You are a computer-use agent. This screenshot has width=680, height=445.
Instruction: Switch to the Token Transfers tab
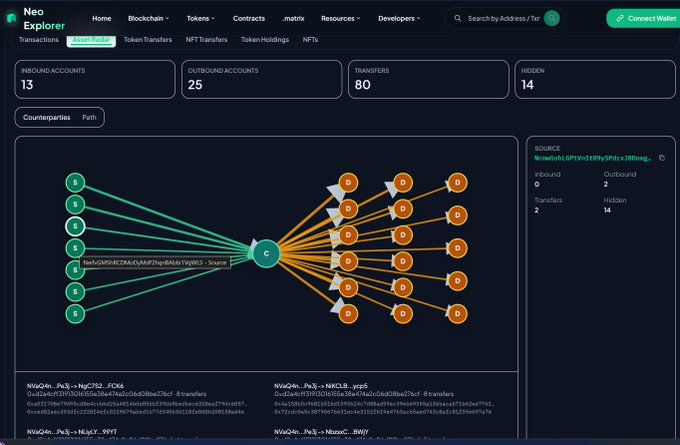click(x=147, y=39)
